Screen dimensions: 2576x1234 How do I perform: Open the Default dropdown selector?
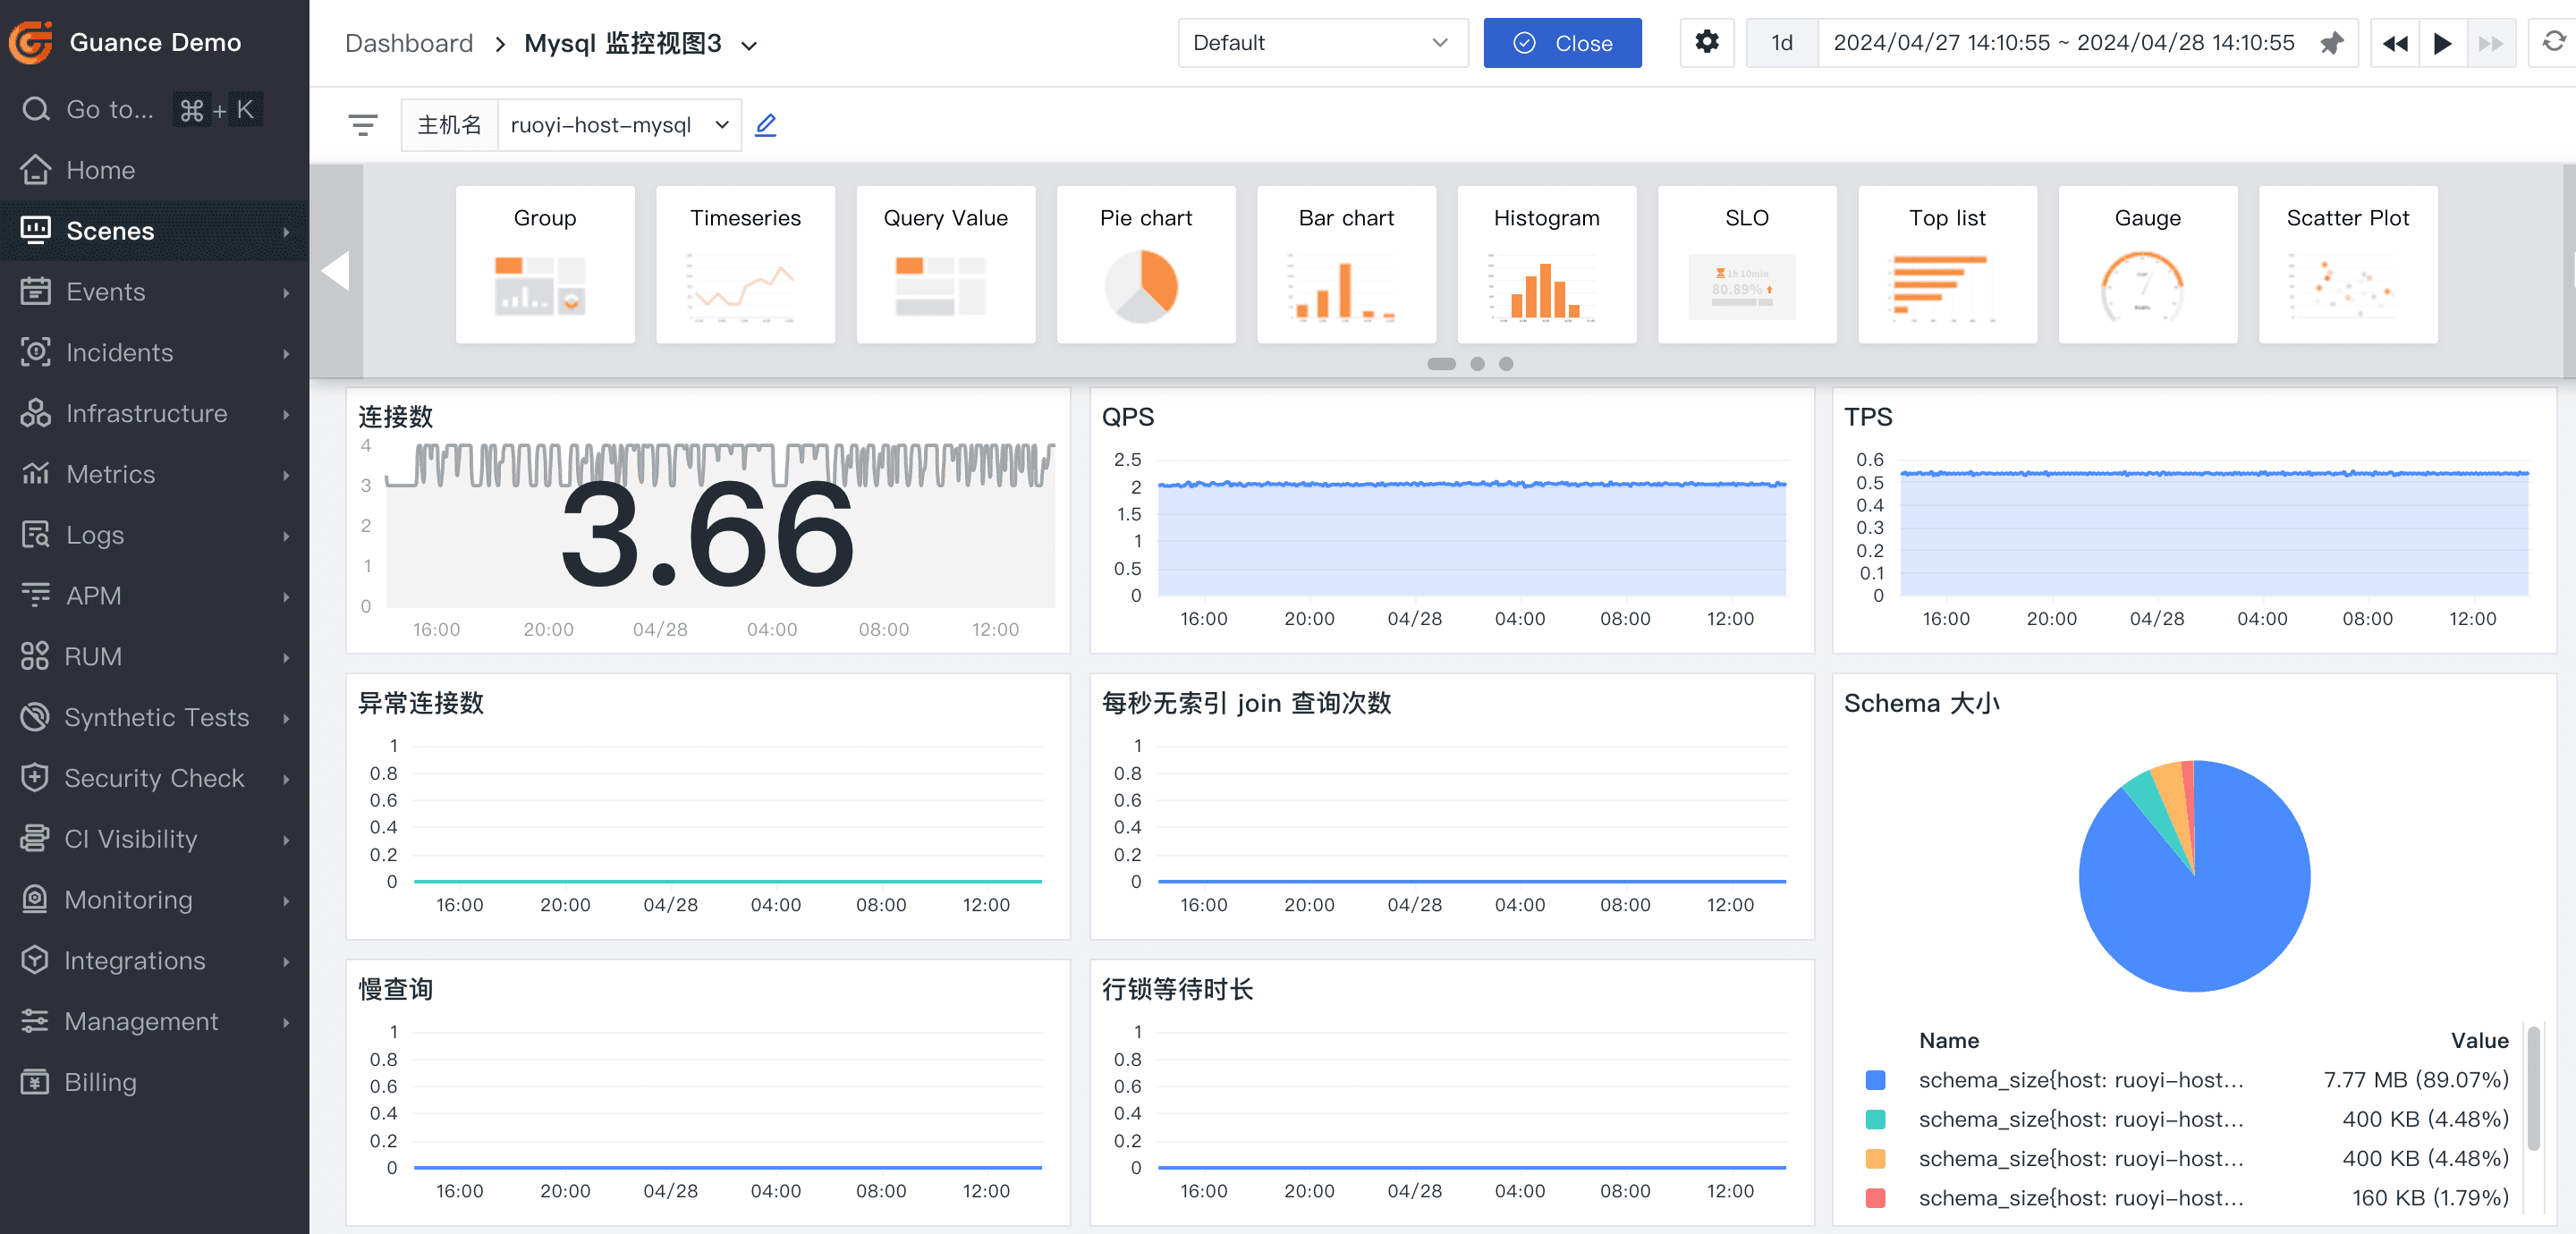[1321, 43]
